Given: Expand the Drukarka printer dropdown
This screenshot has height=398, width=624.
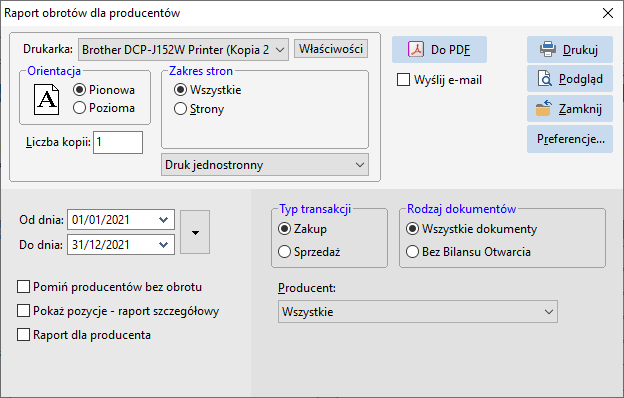Looking at the screenshot, I should pyautogui.click(x=183, y=50).
